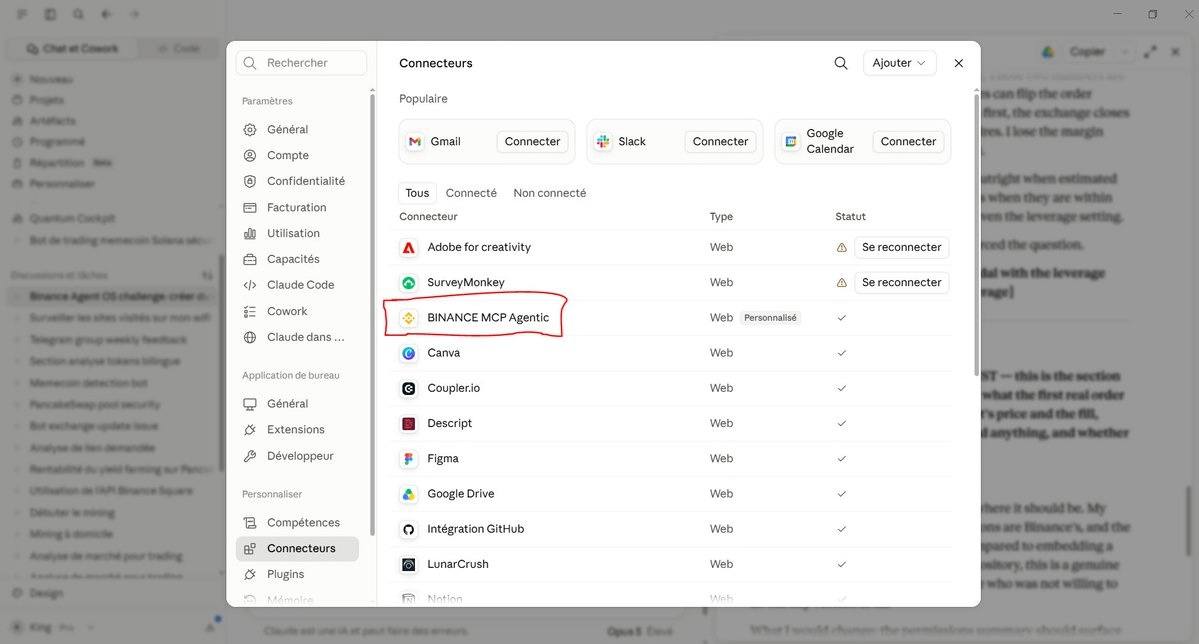1199x644 pixels.
Task: Expand the Ajouter dropdown
Action: point(899,63)
